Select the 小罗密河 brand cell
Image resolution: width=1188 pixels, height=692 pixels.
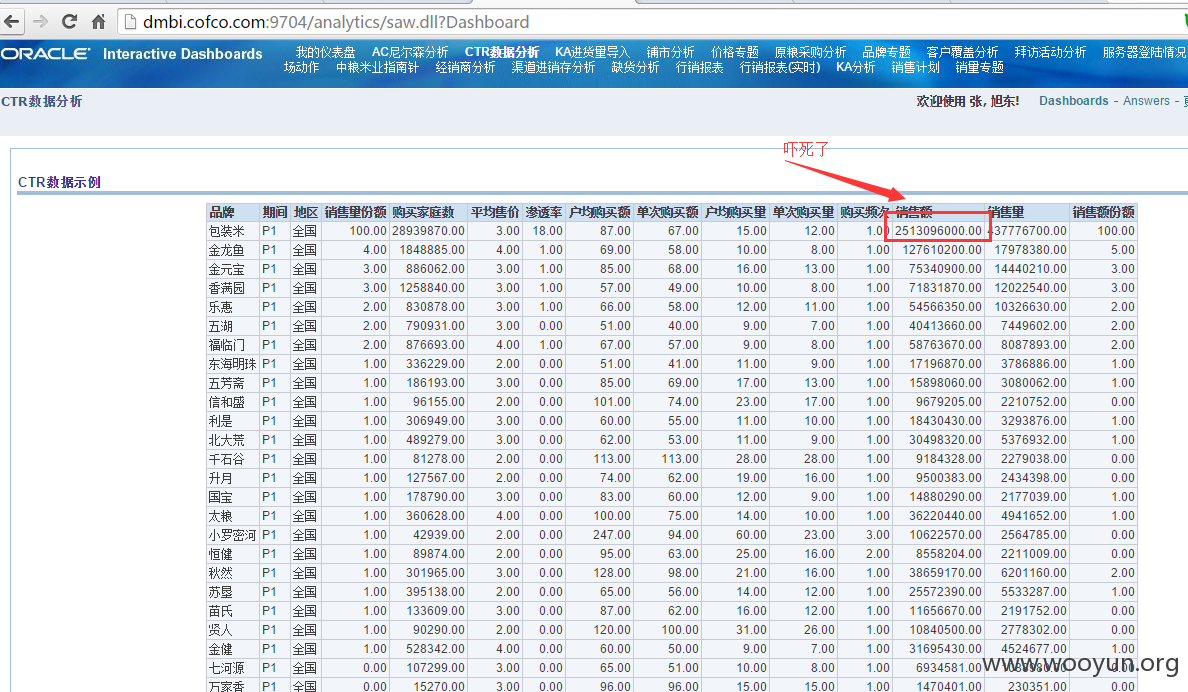(x=233, y=535)
